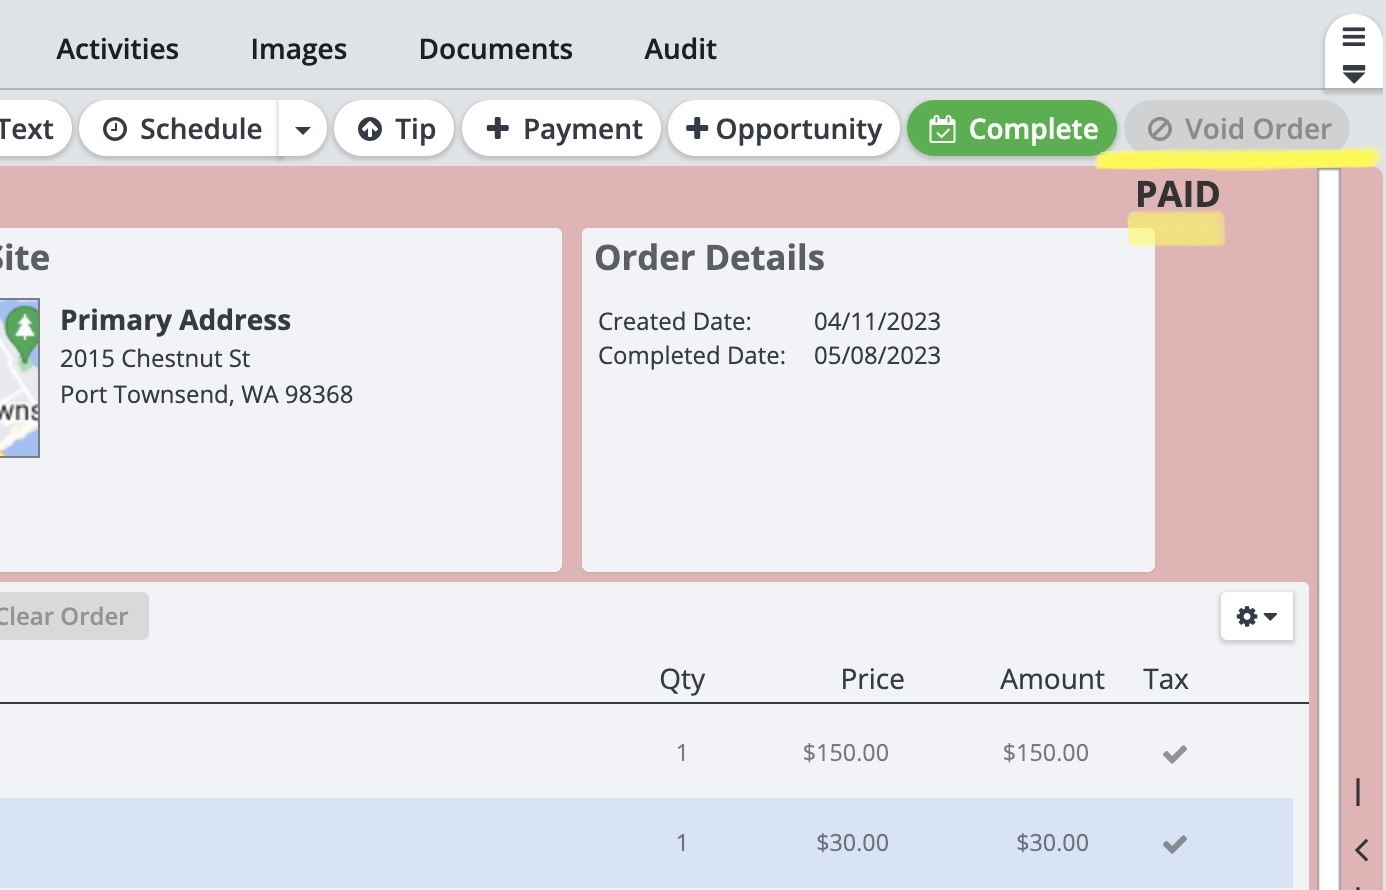Click the Text button
1386x890 pixels.
28,129
